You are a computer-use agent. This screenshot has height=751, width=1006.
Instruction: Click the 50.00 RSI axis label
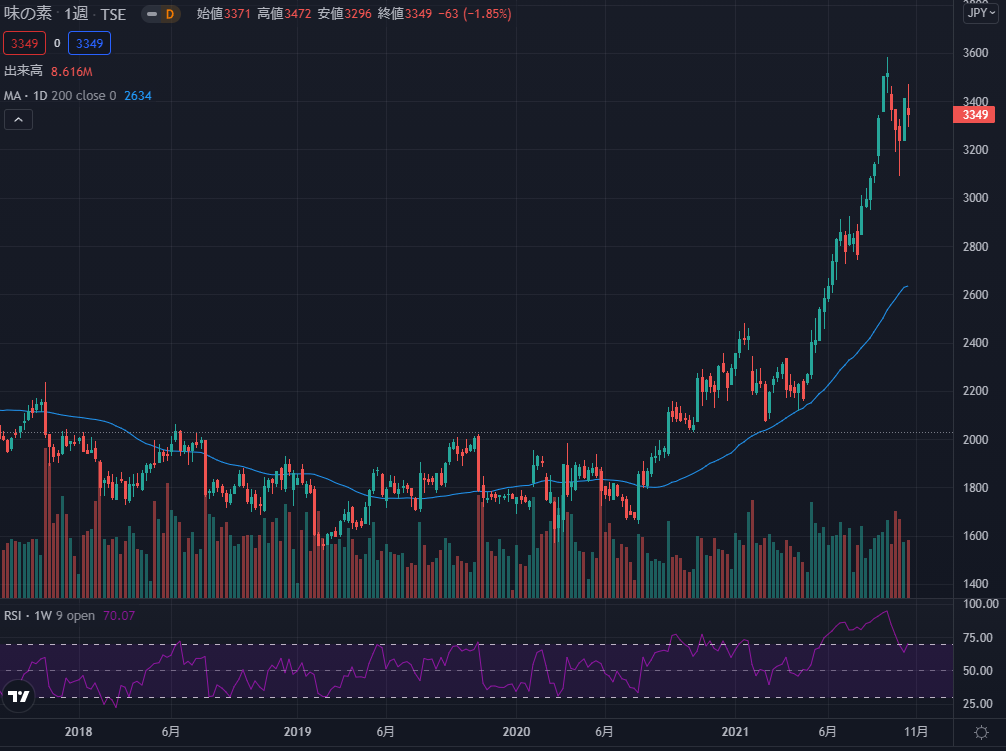pos(978,671)
